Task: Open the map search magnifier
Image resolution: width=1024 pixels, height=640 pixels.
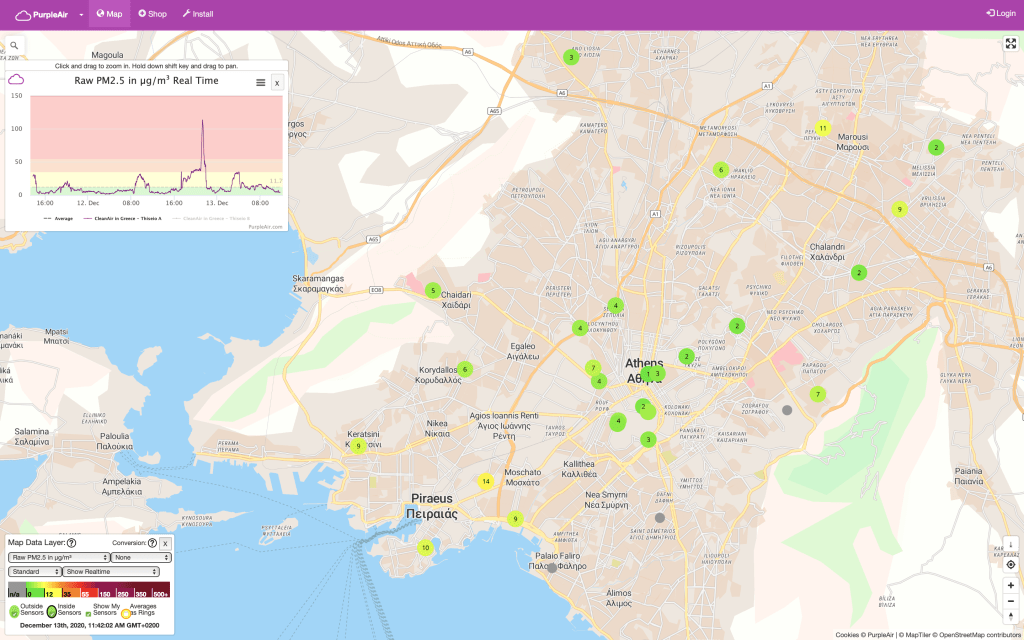Action: pyautogui.click(x=15, y=46)
